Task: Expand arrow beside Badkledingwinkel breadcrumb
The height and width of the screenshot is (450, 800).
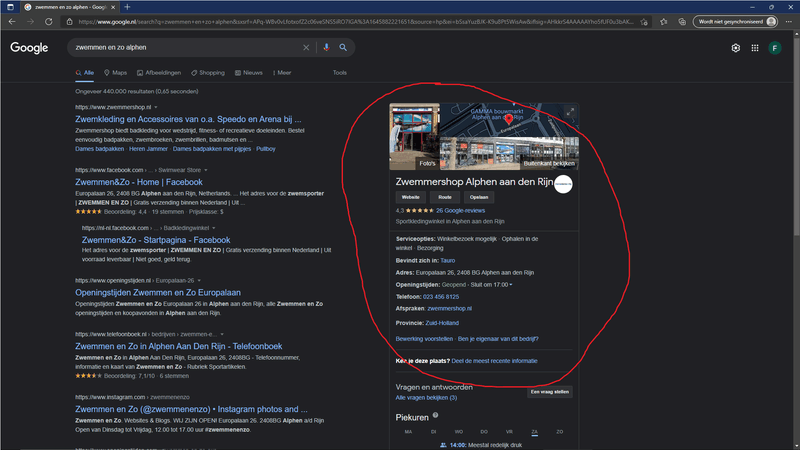Action: click(214, 228)
